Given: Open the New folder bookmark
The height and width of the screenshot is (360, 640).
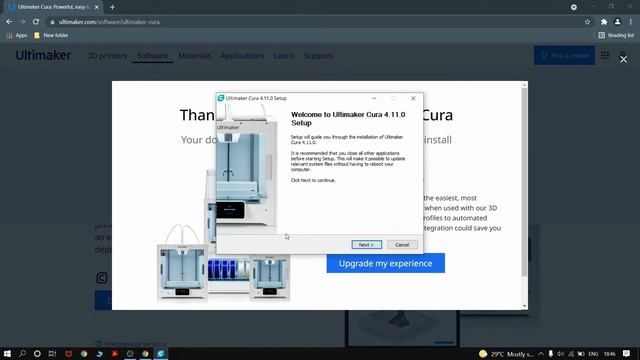Looking at the screenshot, I should pos(51,36).
